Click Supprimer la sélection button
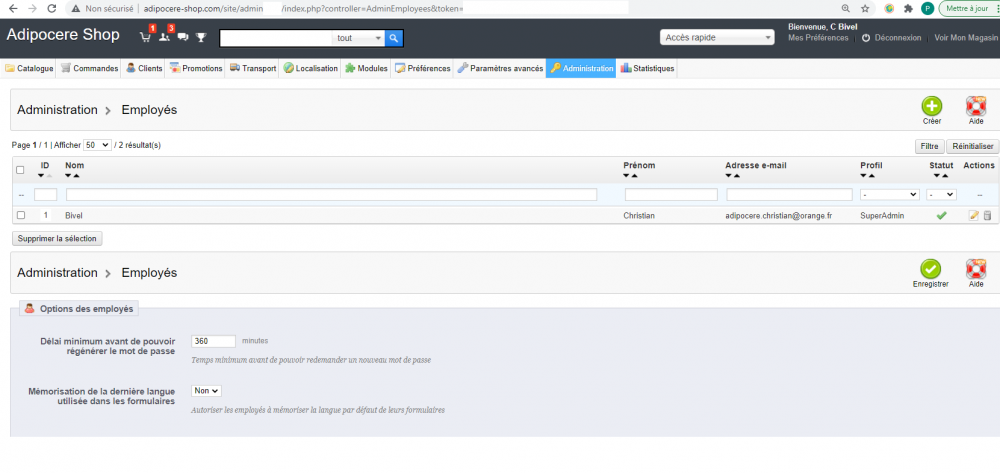The height and width of the screenshot is (473, 1000). coord(57,238)
